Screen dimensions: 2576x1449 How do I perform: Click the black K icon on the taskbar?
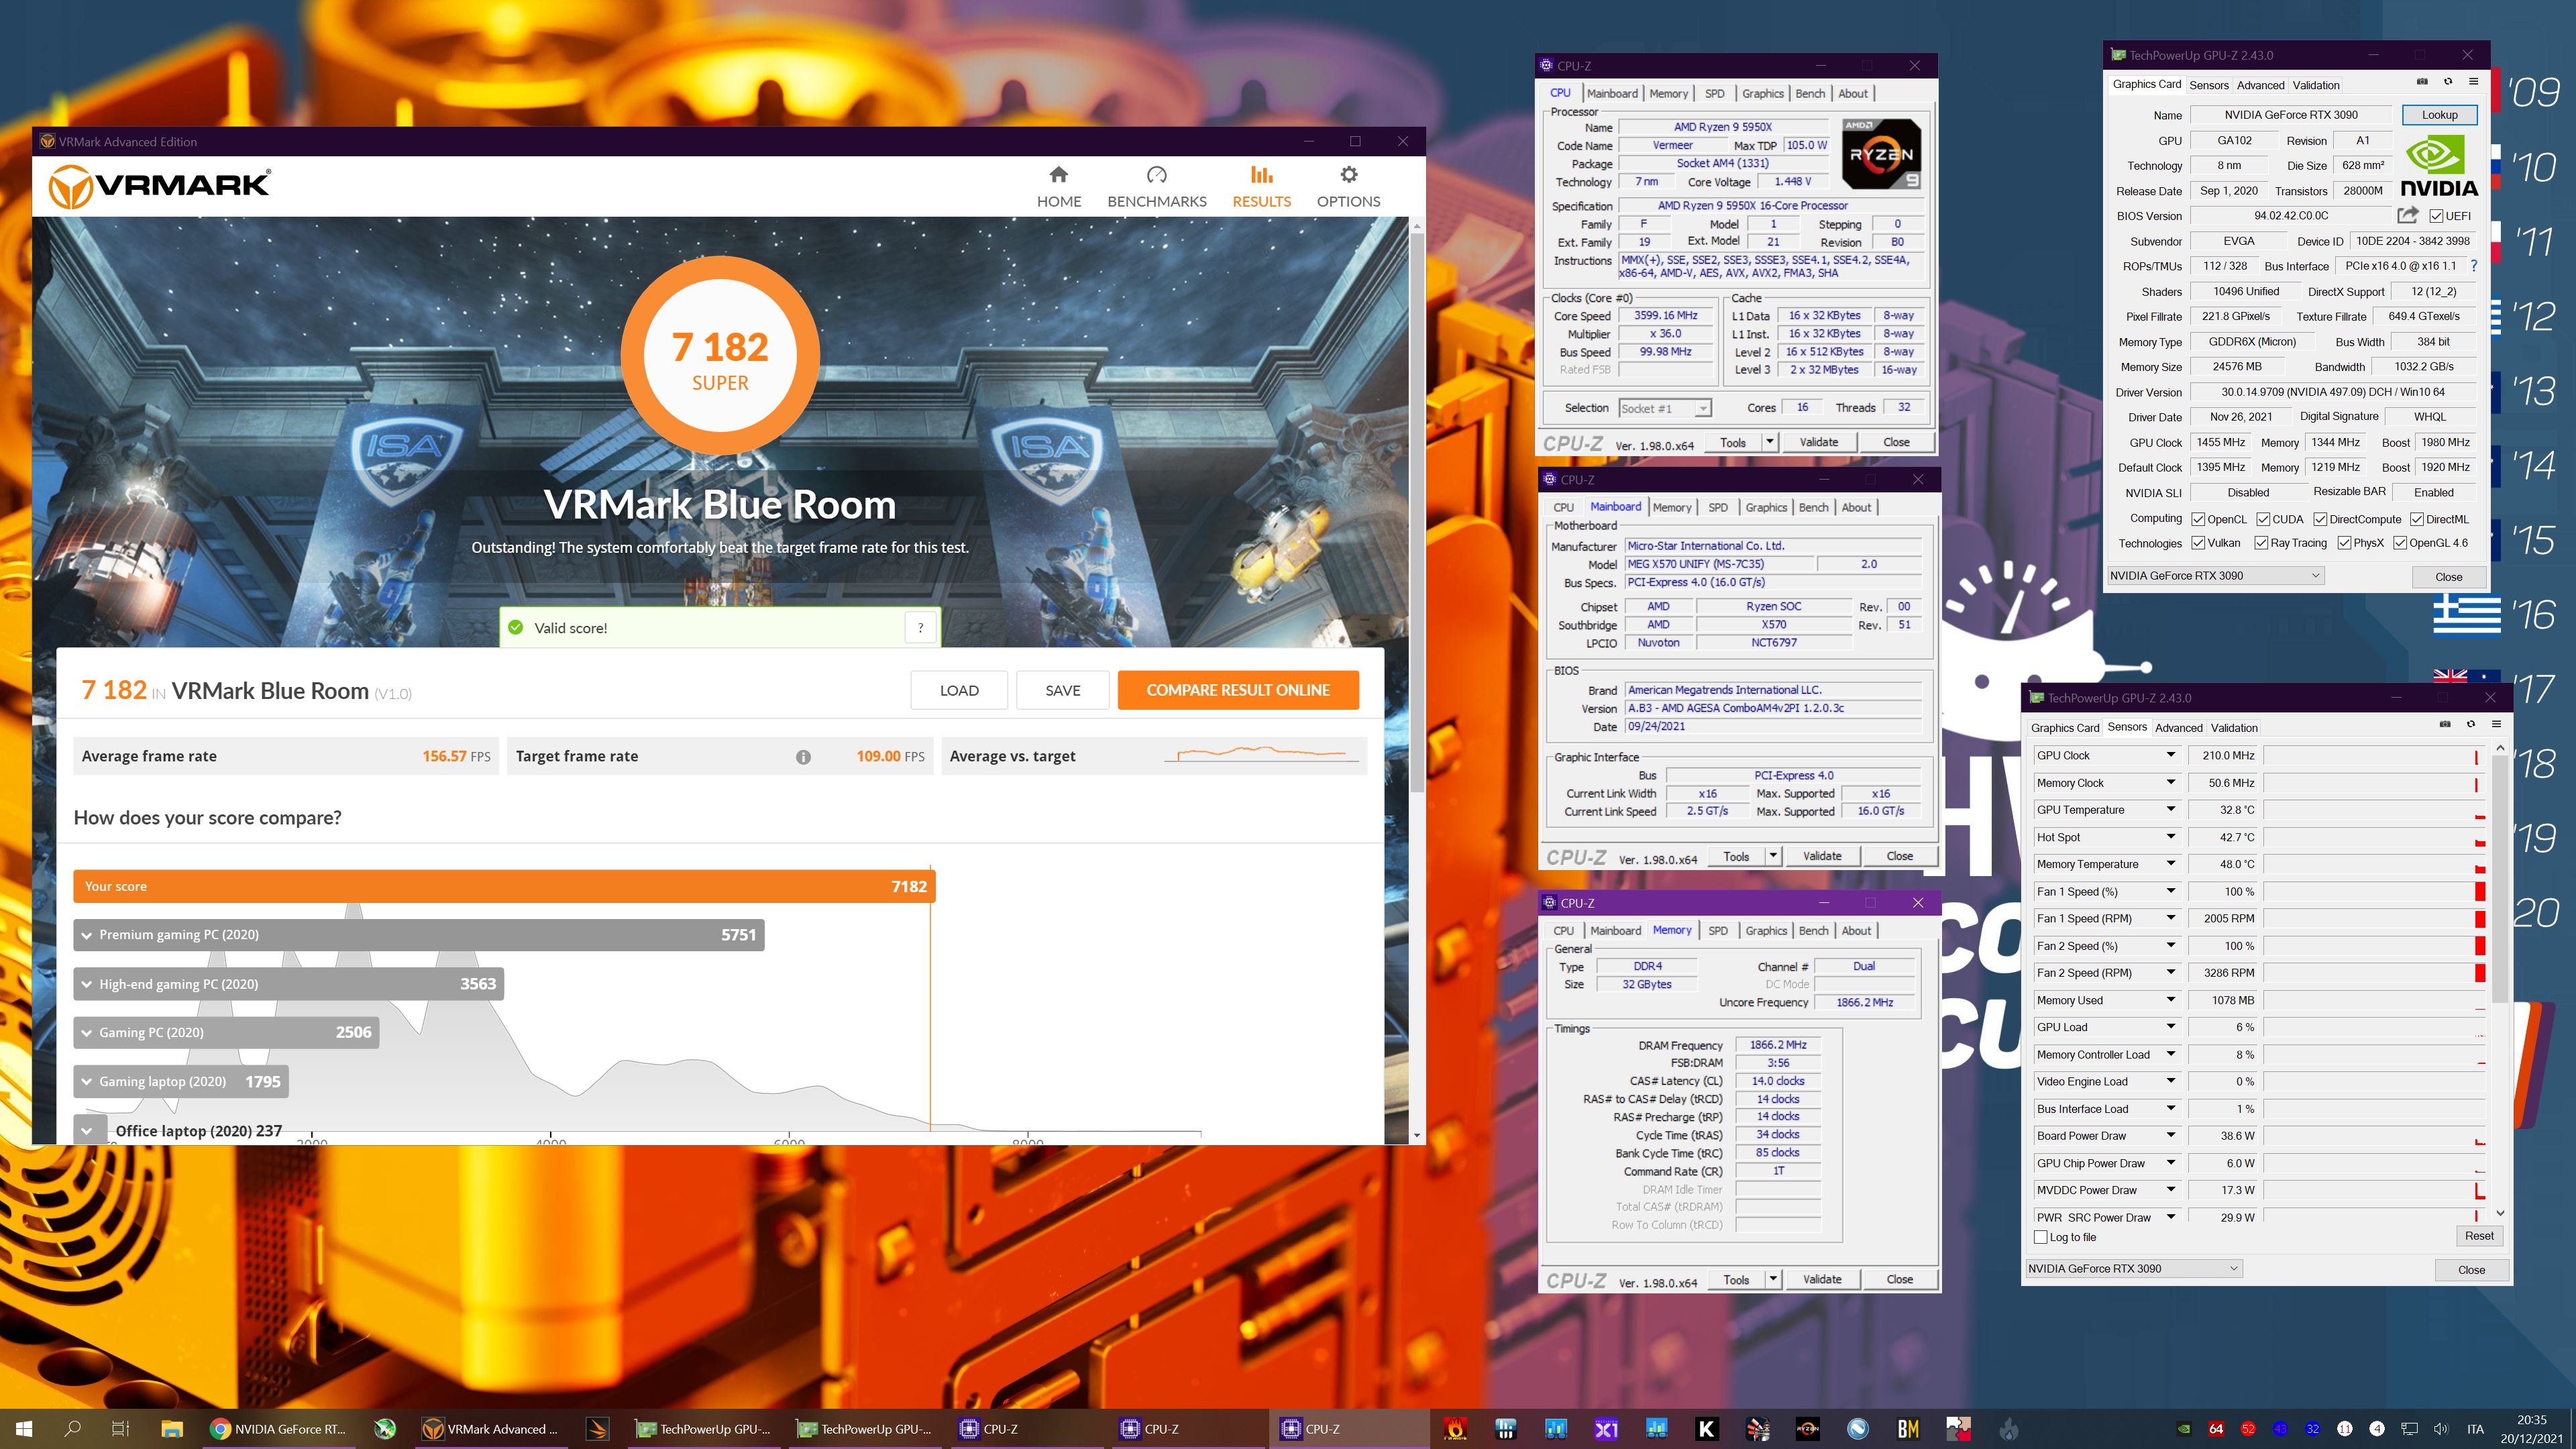[x=1706, y=1429]
